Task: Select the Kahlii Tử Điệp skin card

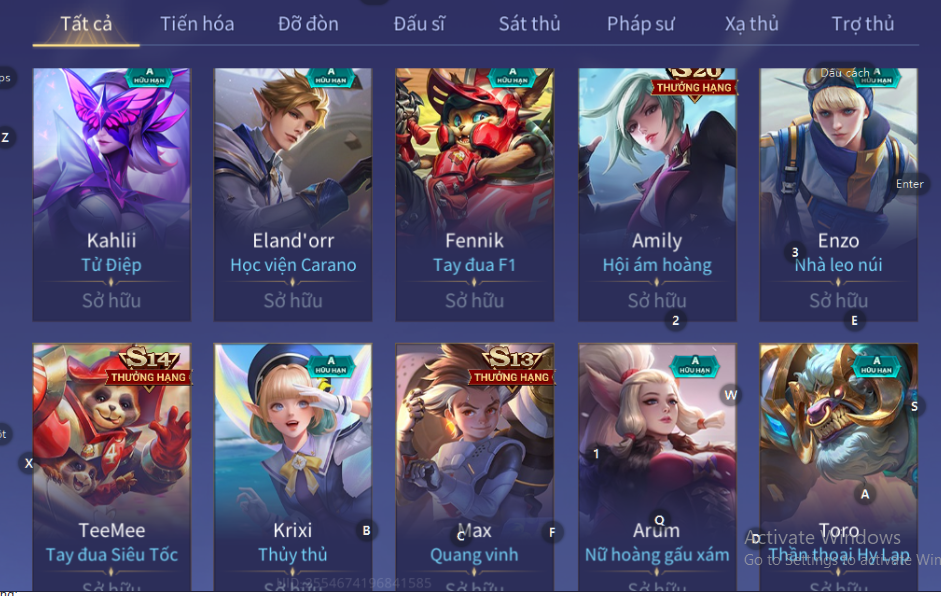Action: pos(112,194)
